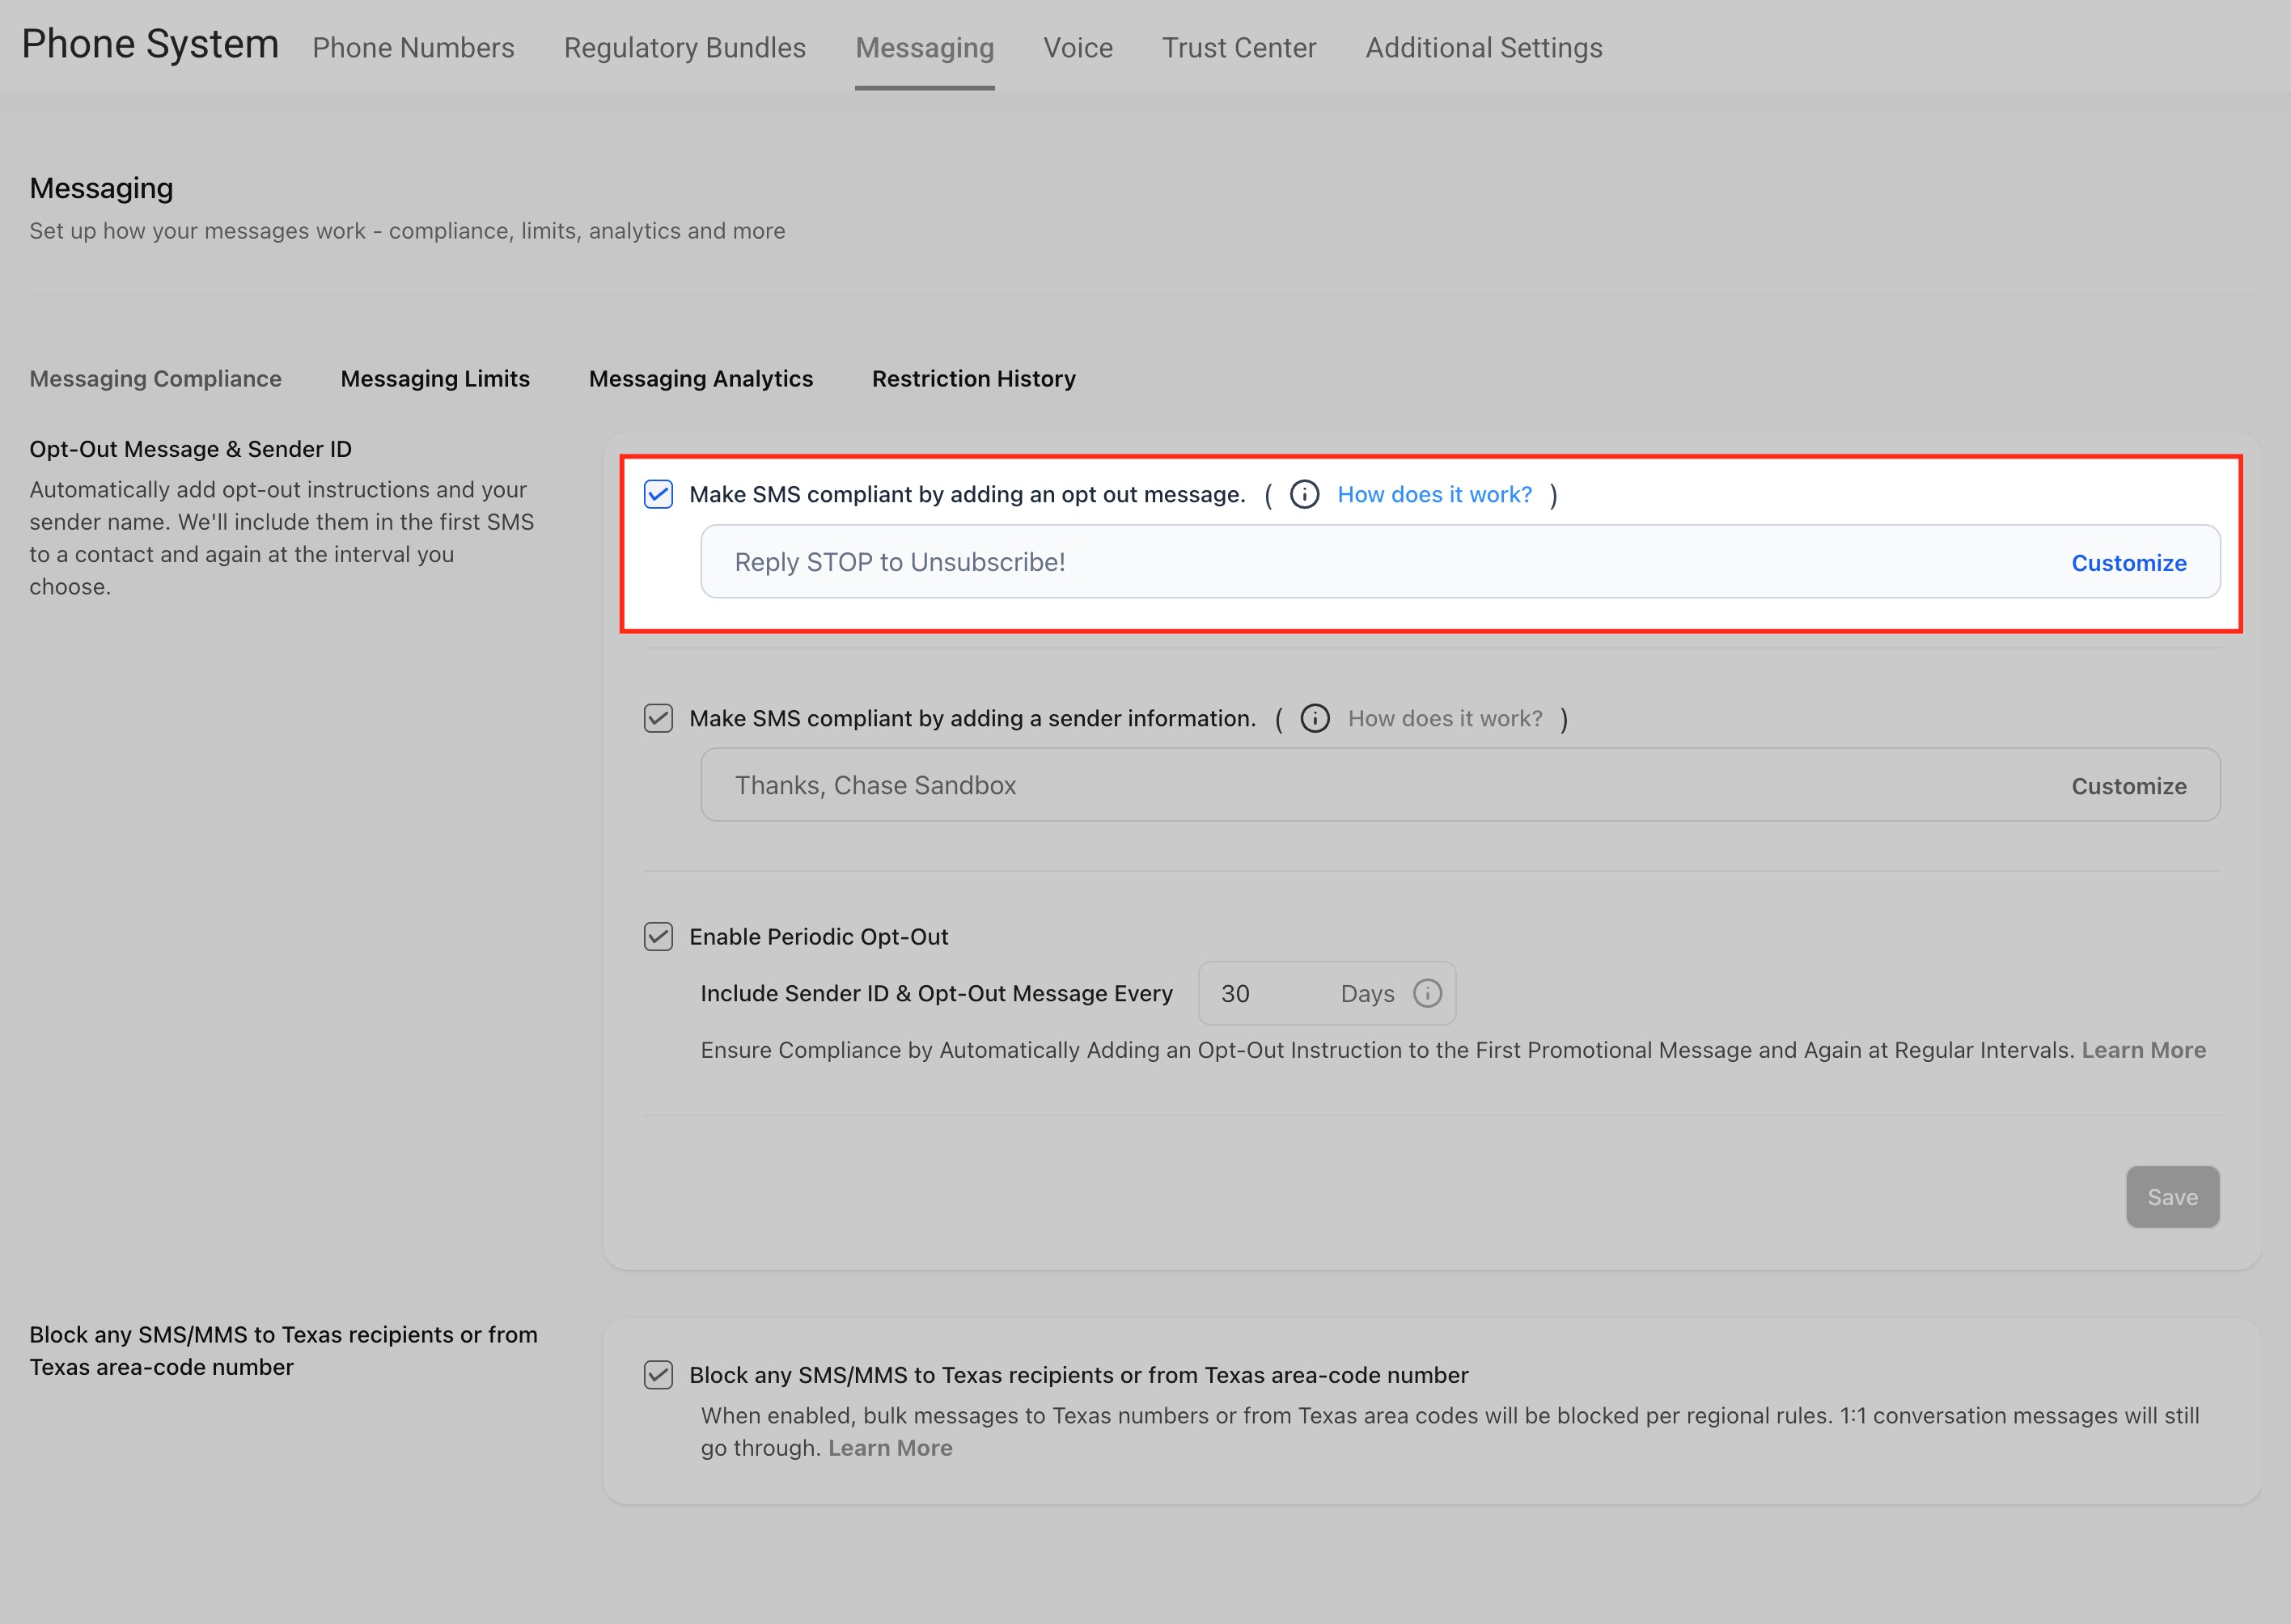
Task: Go to Trust Center tab
Action: [x=1238, y=48]
